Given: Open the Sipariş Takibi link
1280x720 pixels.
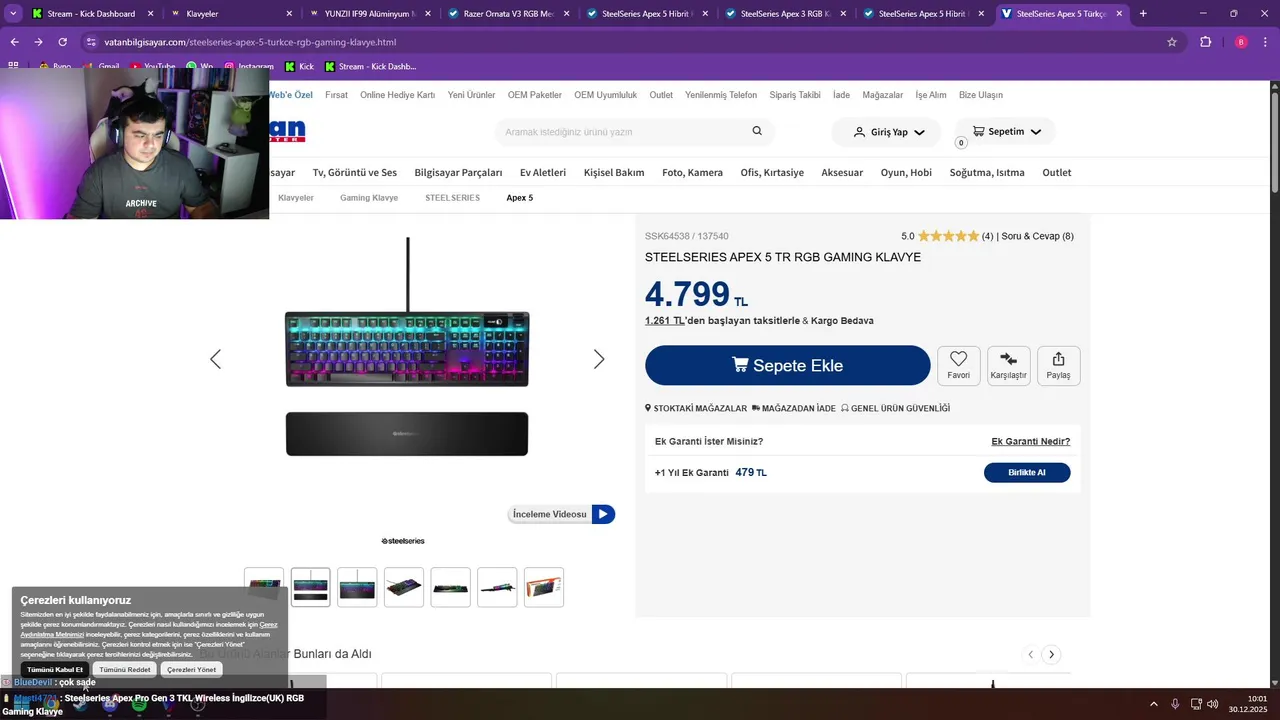Looking at the screenshot, I should point(795,95).
